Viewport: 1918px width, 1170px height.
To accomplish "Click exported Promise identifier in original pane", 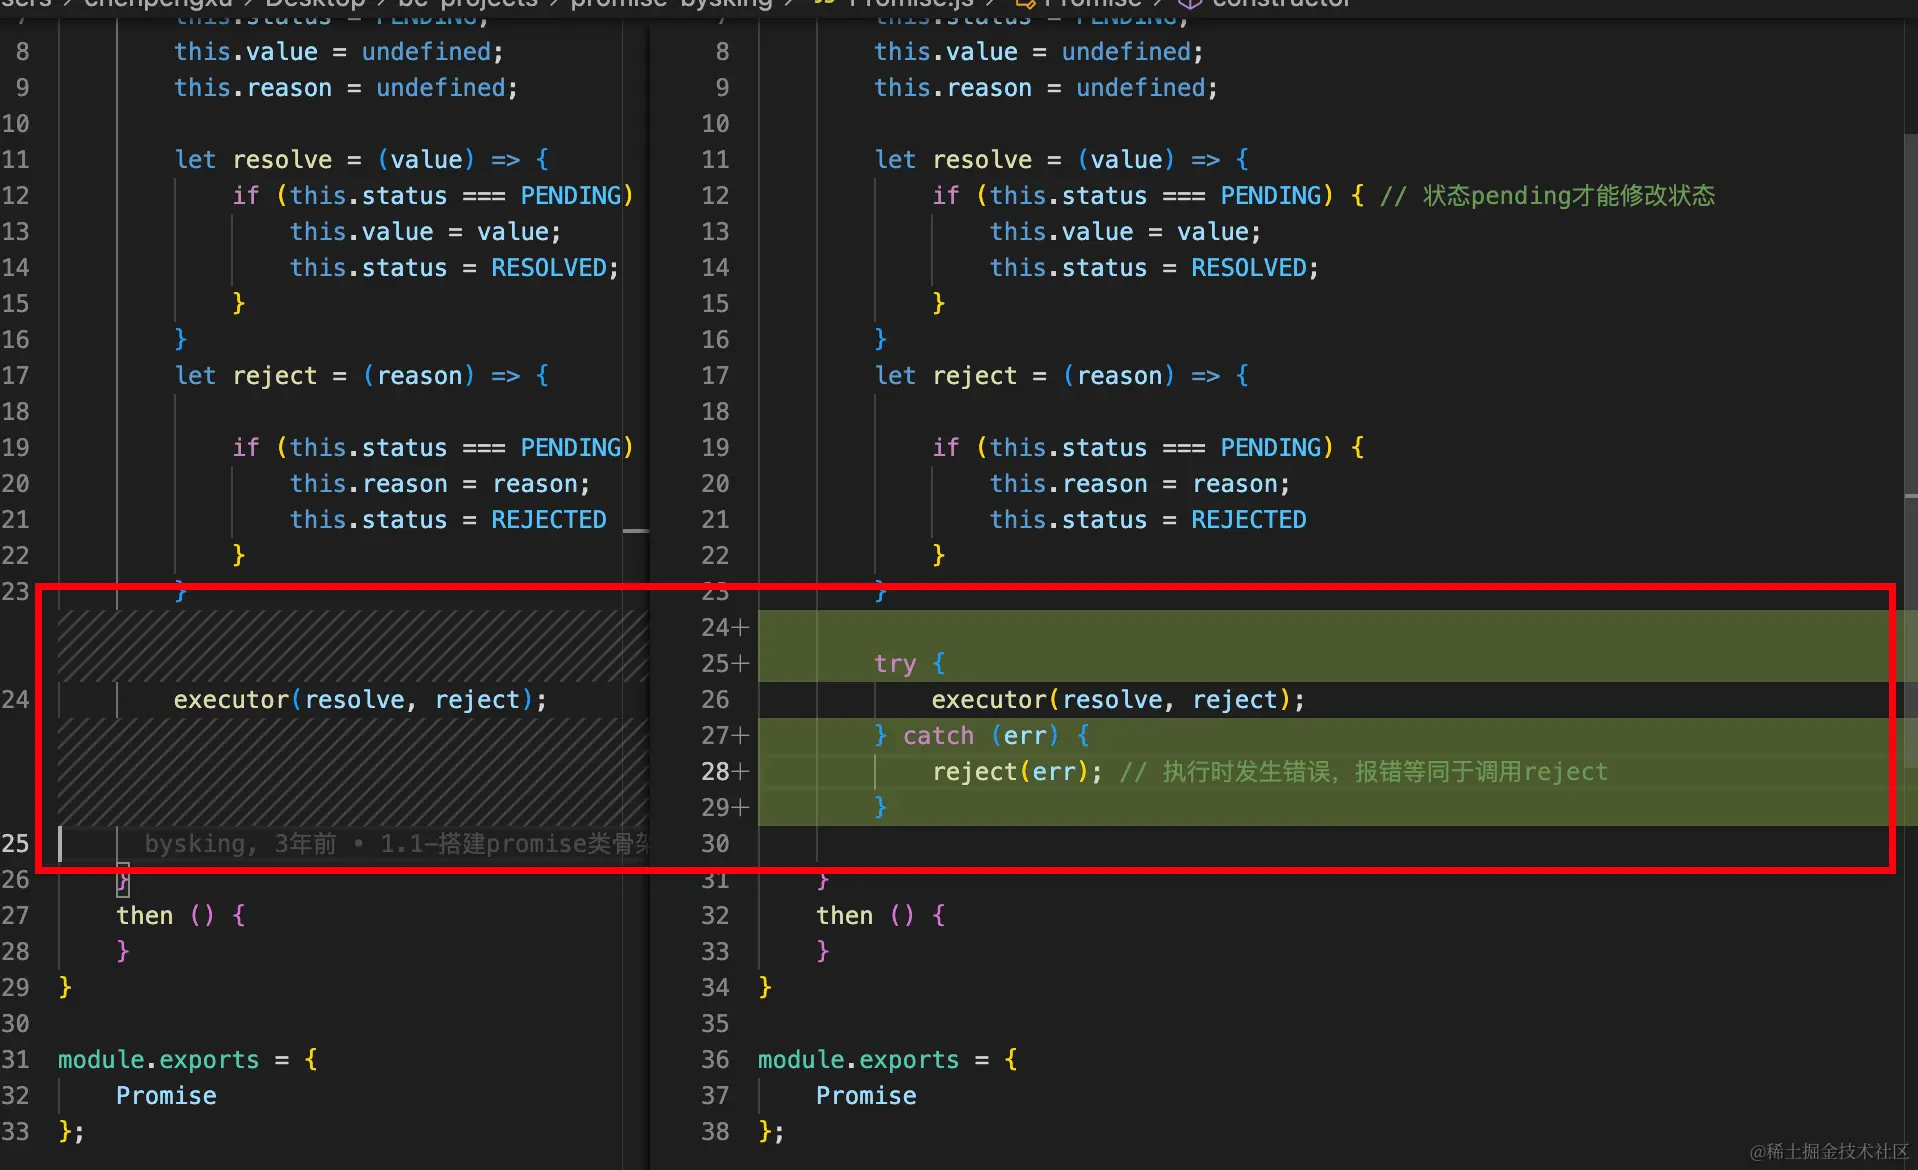I will click(166, 1095).
